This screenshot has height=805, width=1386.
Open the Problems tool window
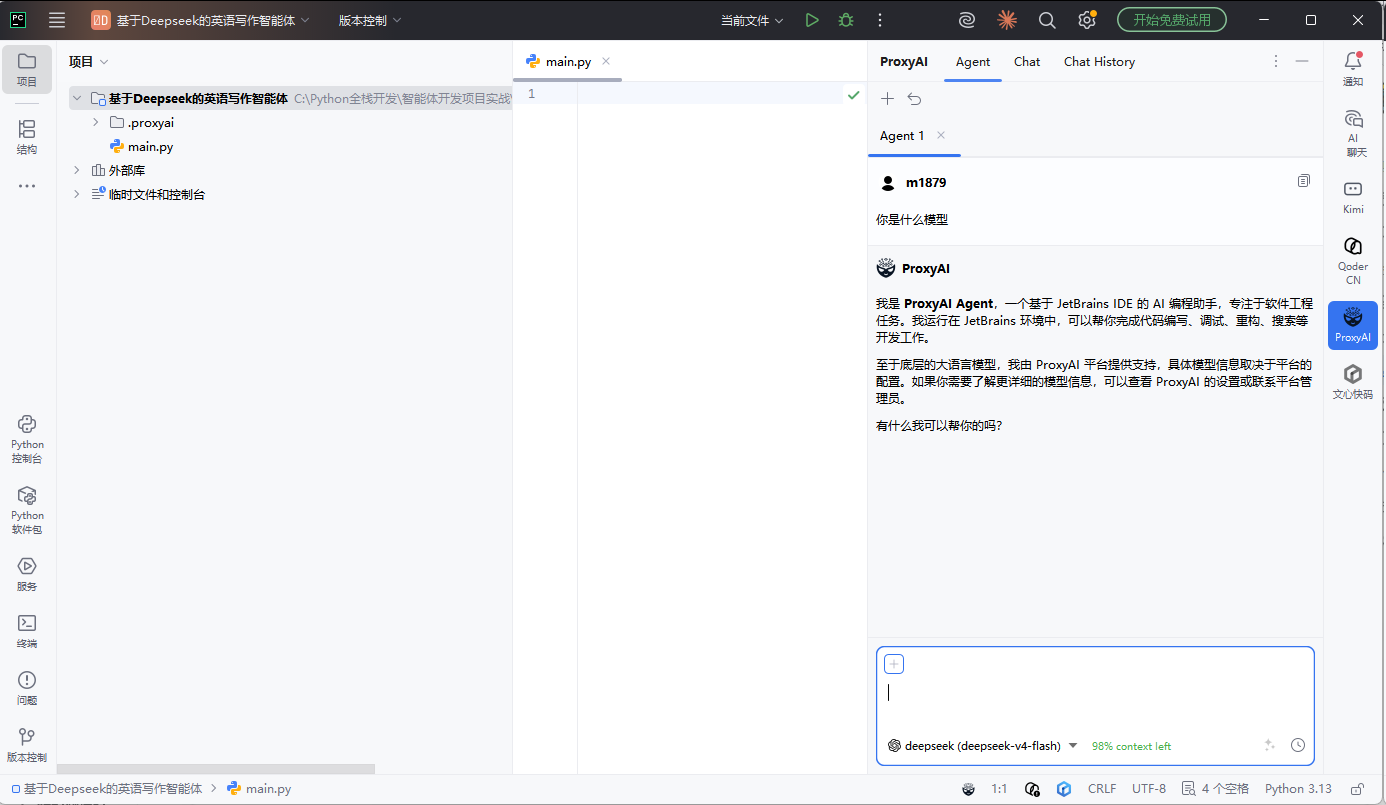pyautogui.click(x=27, y=688)
